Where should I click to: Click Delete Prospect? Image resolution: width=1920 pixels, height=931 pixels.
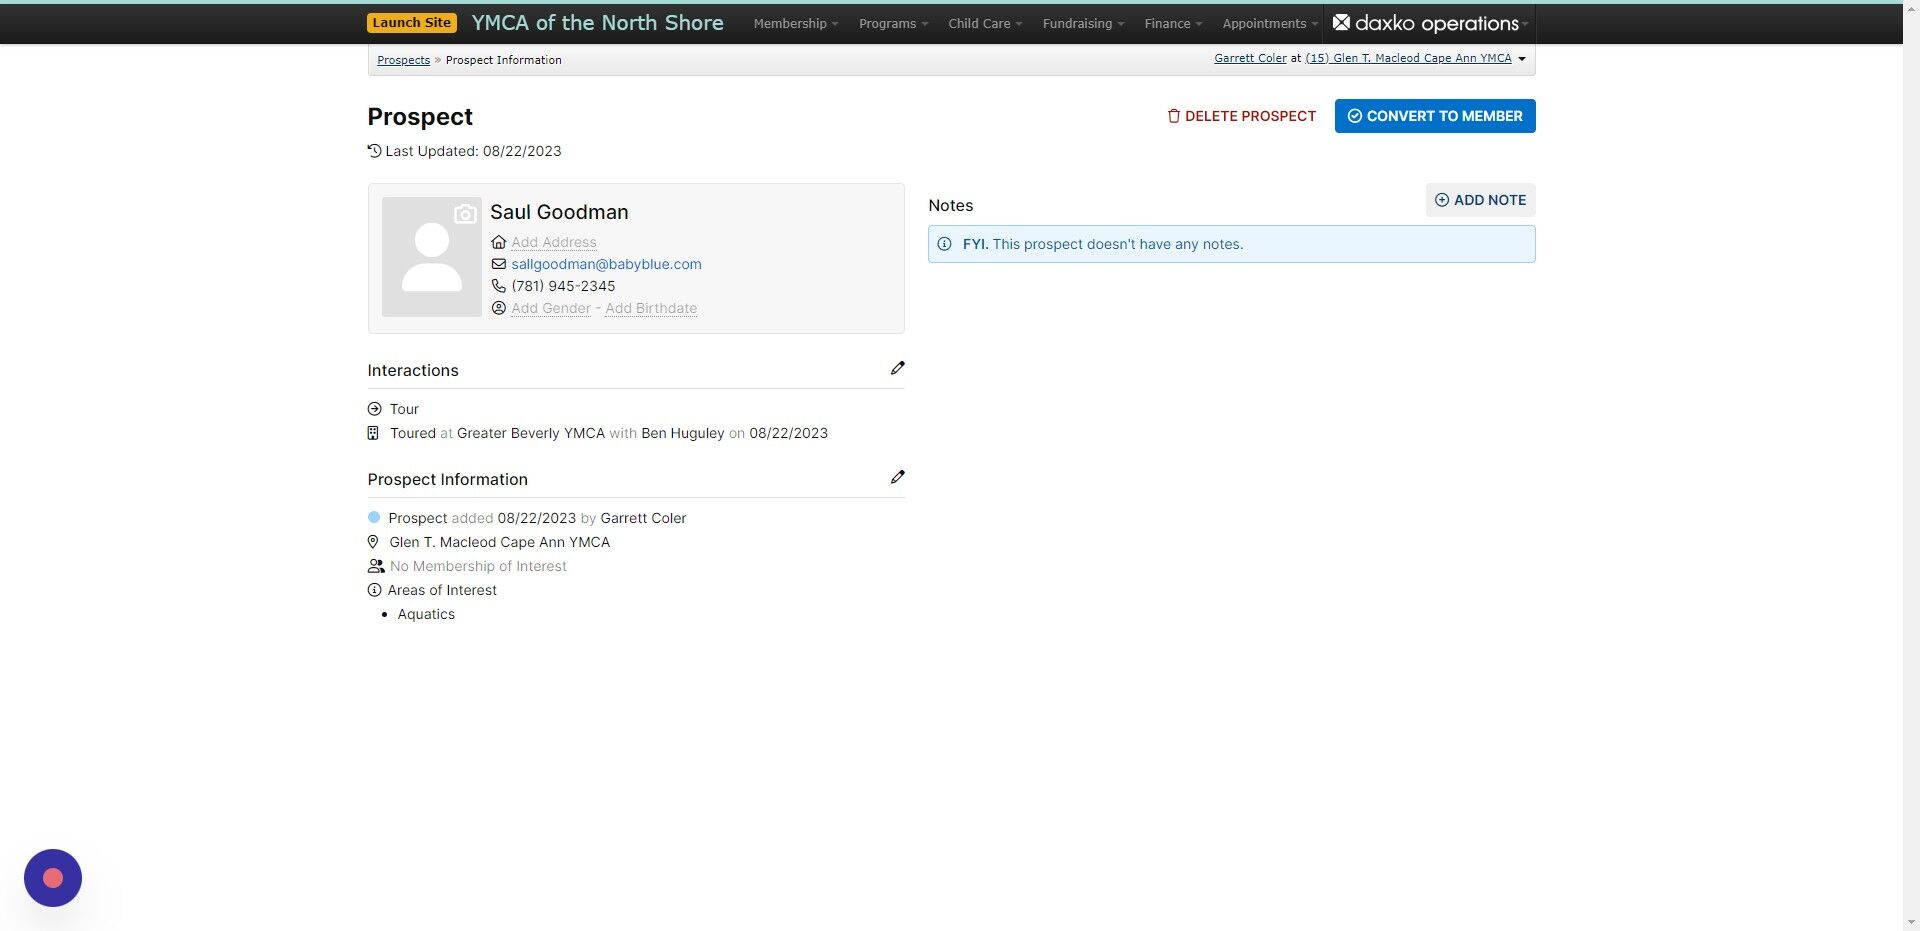[1241, 116]
